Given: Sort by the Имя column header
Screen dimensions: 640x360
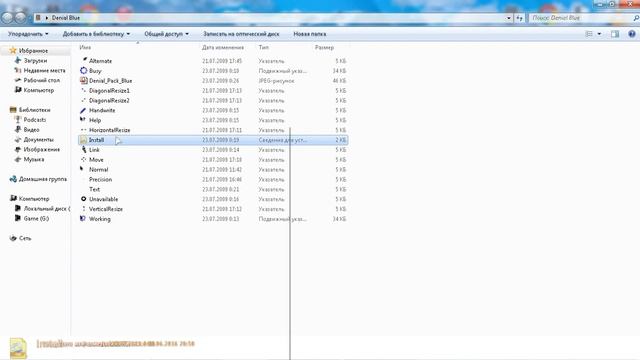Looking at the screenshot, I should point(85,47).
